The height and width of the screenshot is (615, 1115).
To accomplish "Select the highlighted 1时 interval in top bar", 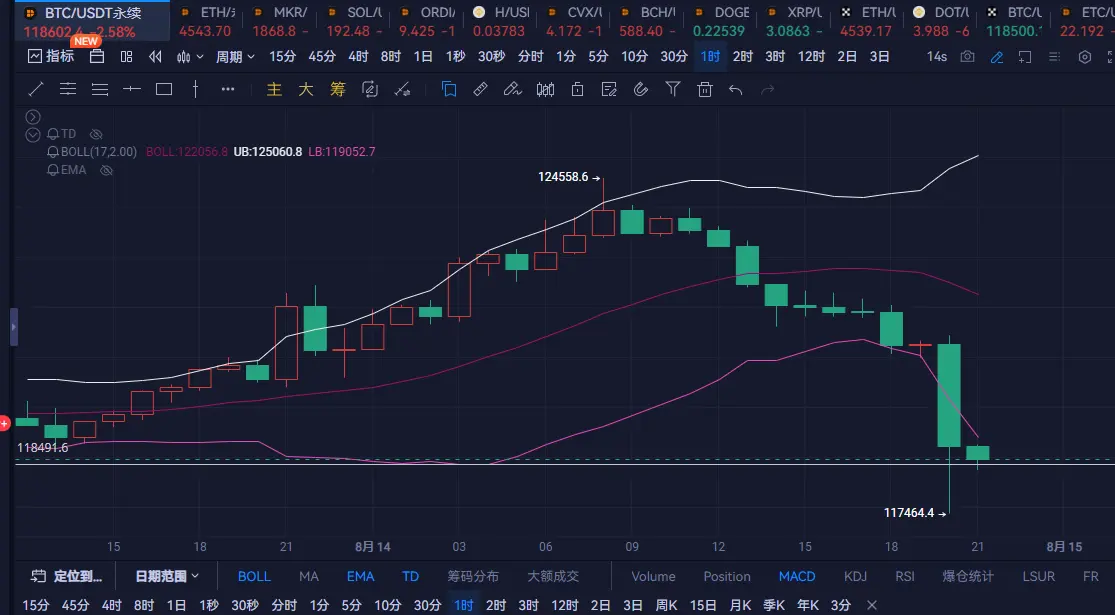I will pyautogui.click(x=710, y=56).
